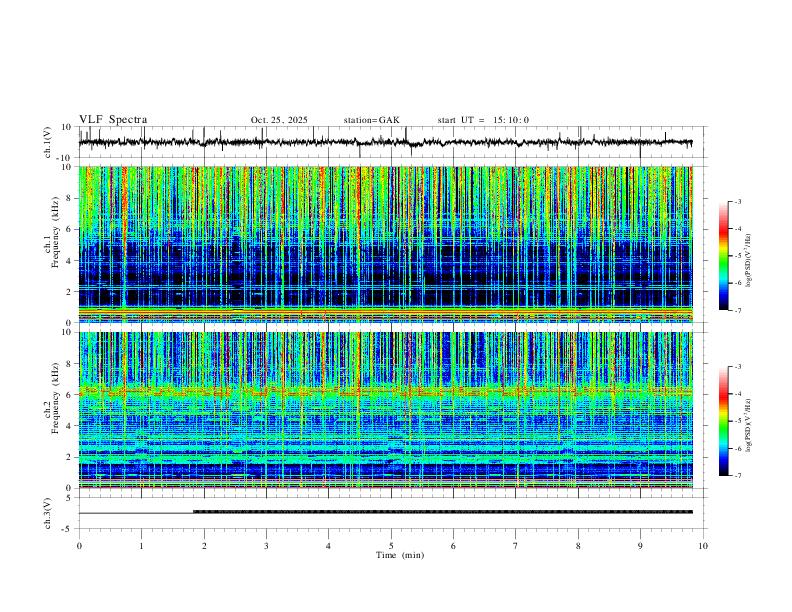Click the 'ch.3(V)' axis label
This screenshot has width=792, height=612.
[48, 513]
